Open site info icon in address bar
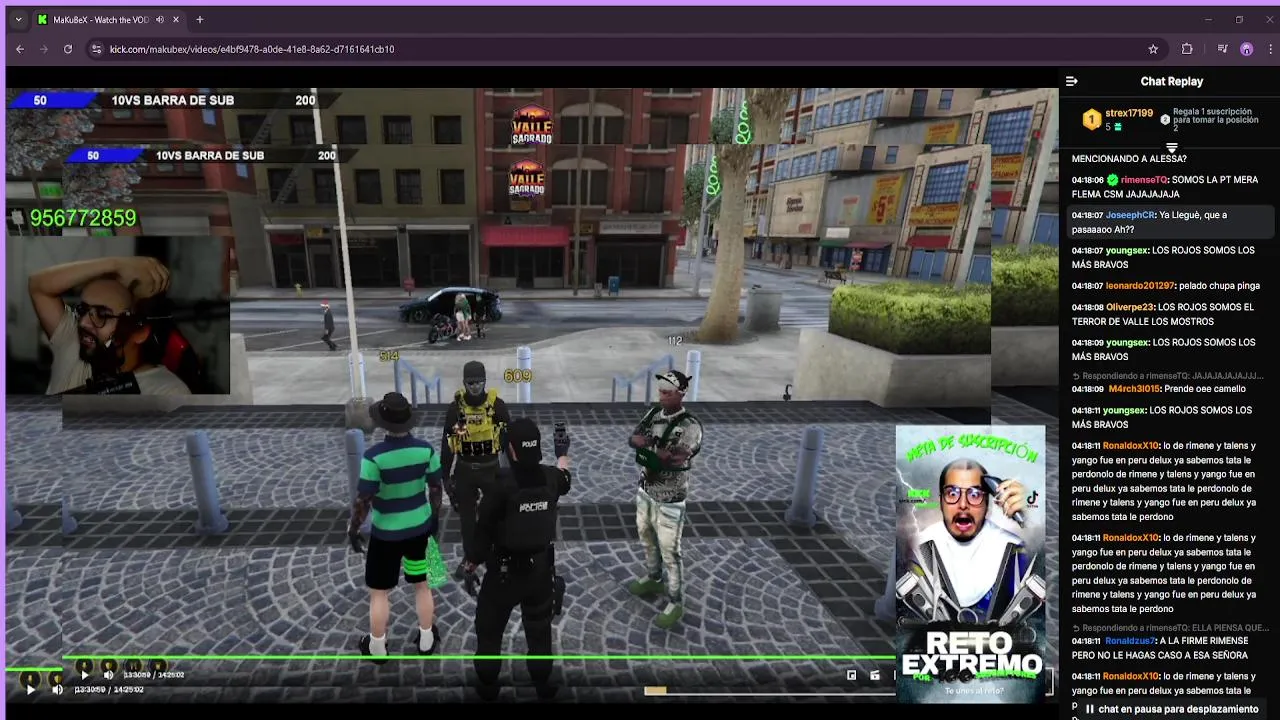 pos(96,49)
